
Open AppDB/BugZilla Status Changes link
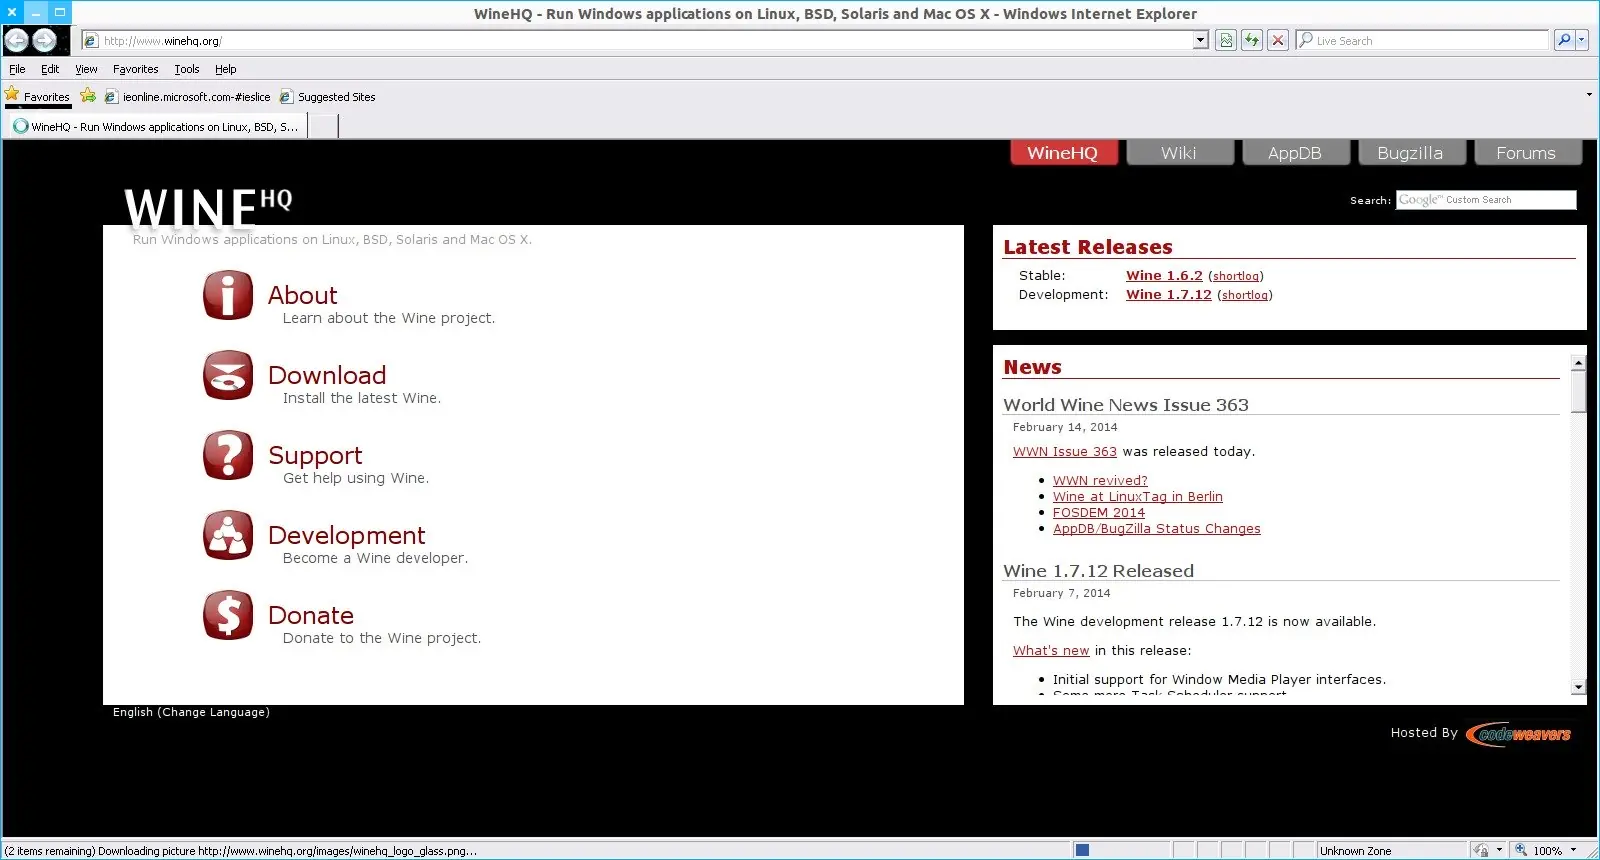click(x=1156, y=529)
